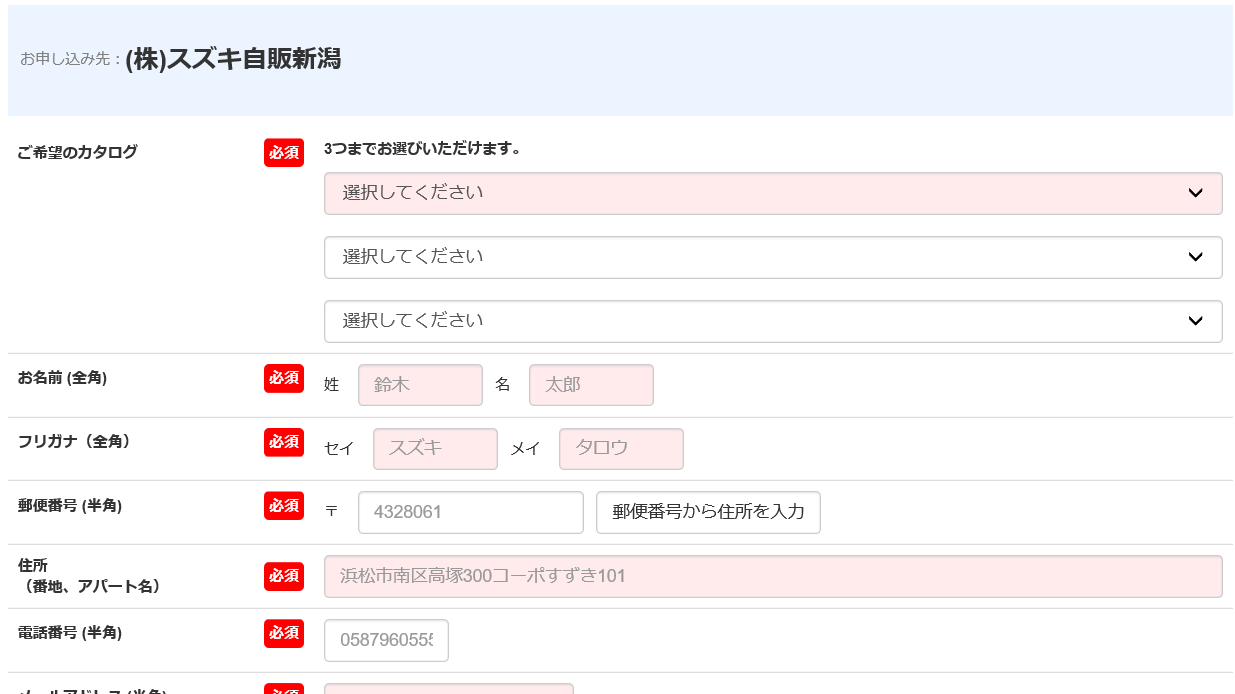
Task: Click the メイ furigana input field
Action: click(621, 449)
